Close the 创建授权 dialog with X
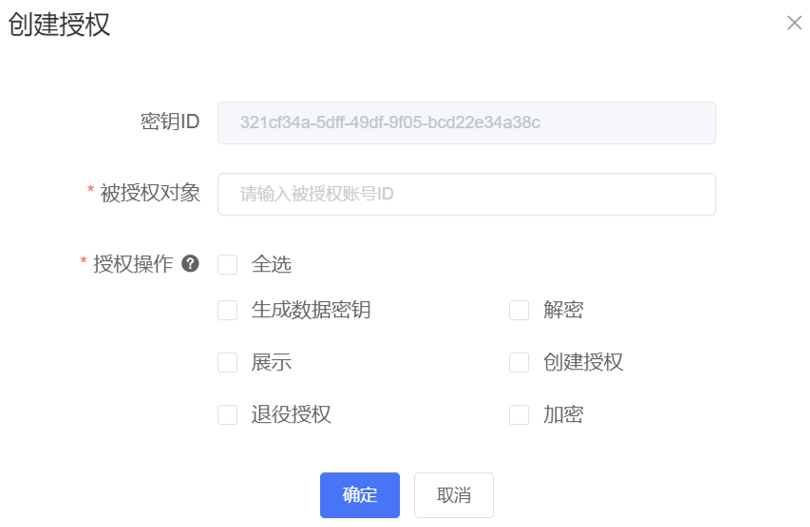Viewport: 810px width, 527px height. [794, 23]
